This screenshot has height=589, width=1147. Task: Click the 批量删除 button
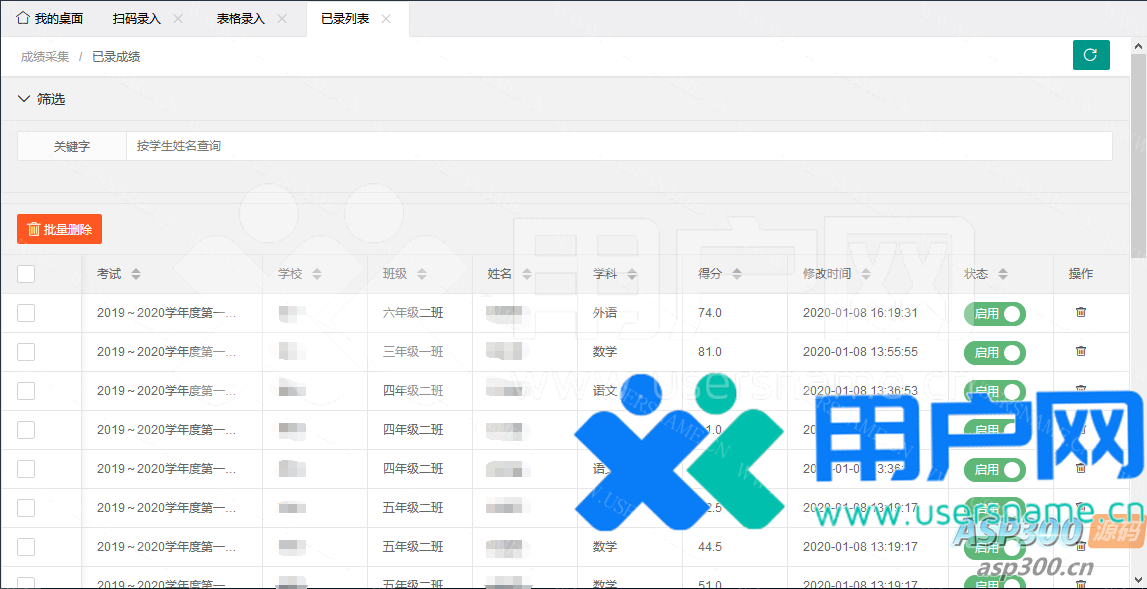[x=59, y=229]
